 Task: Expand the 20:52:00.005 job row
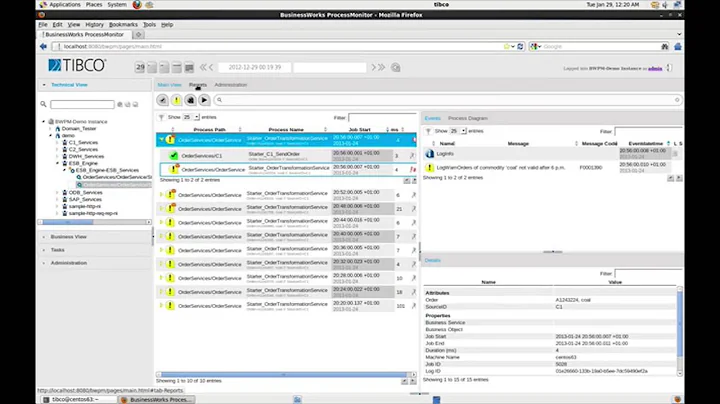[161, 195]
